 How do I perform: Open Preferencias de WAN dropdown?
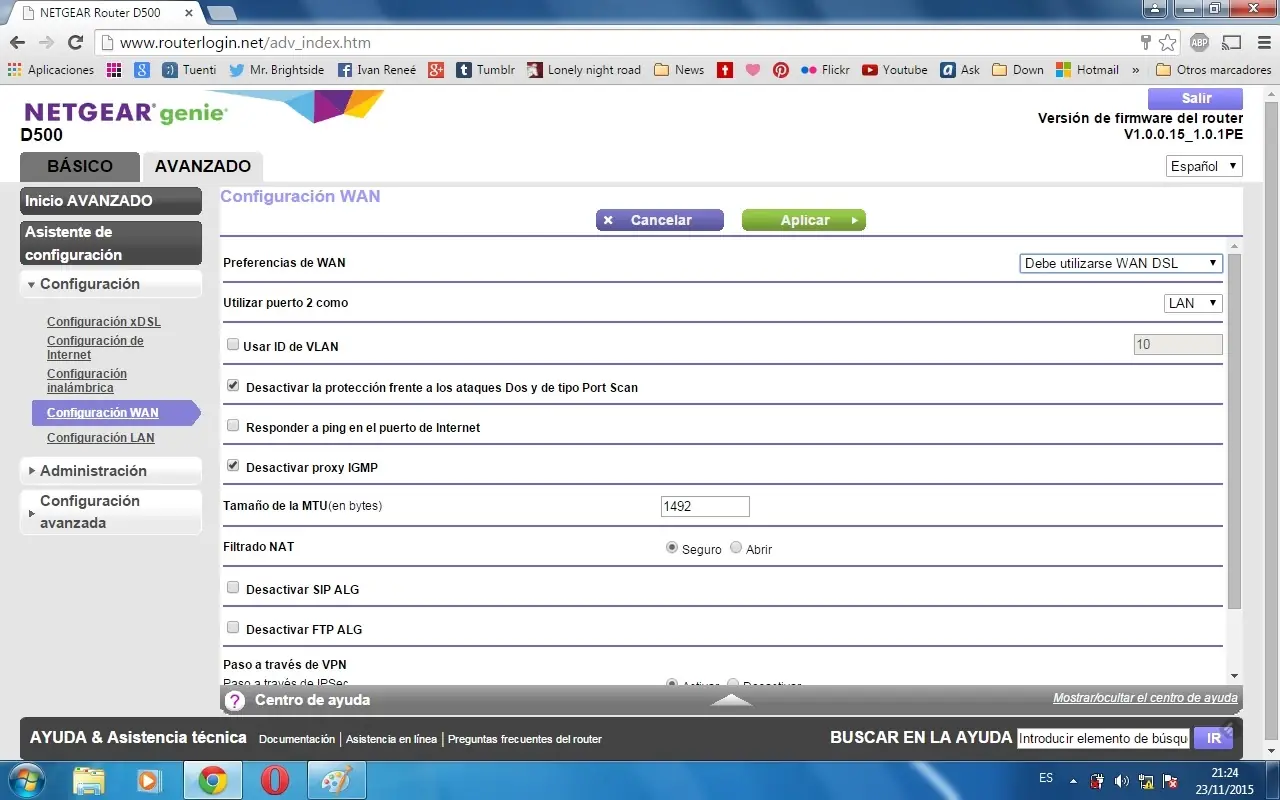pos(1121,263)
